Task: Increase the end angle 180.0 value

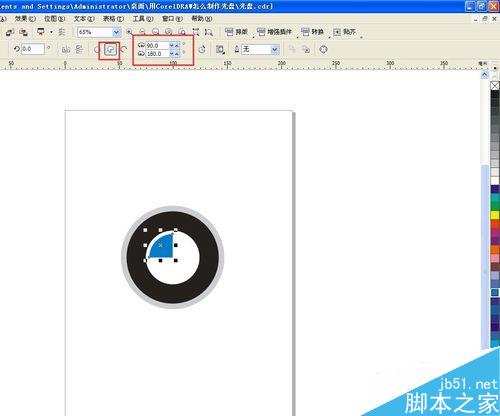Action: [x=177, y=54]
